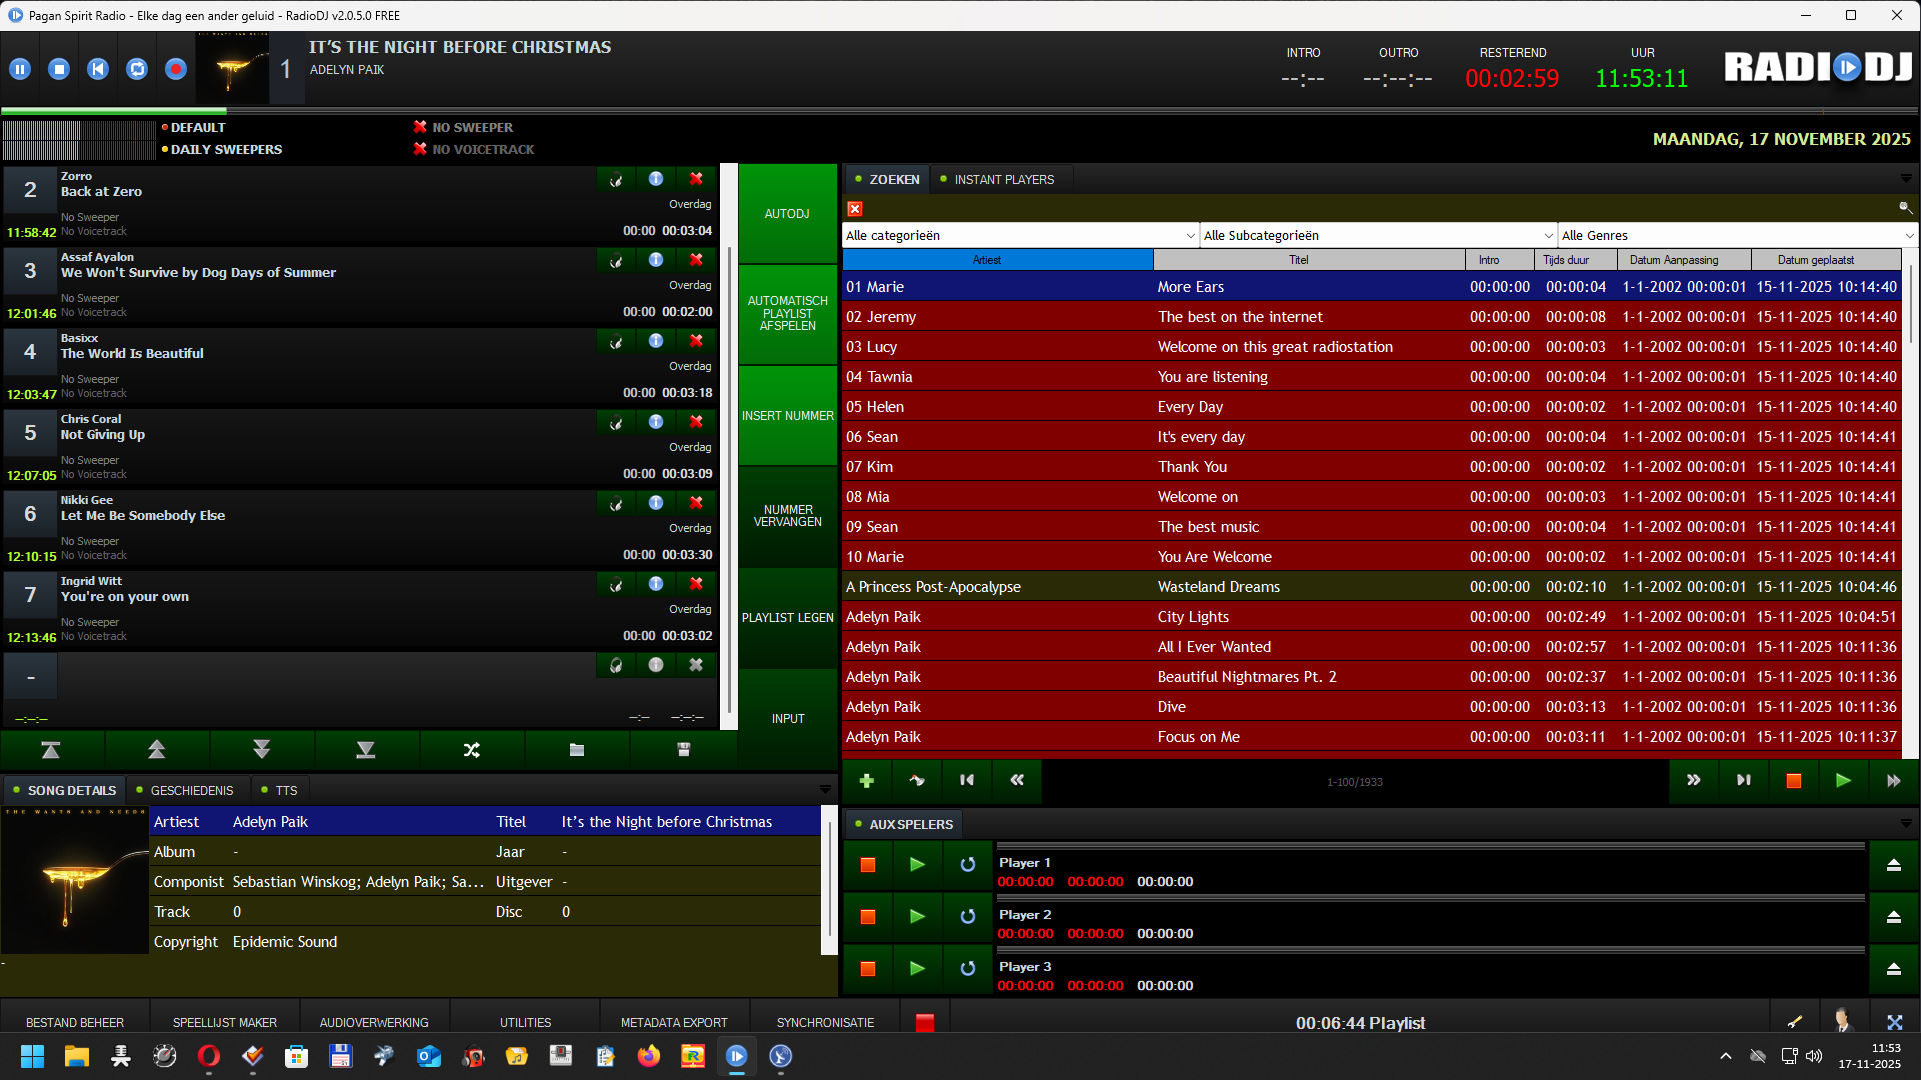Click the green plus add-track icon
The height and width of the screenshot is (1080, 1921).
tap(867, 781)
